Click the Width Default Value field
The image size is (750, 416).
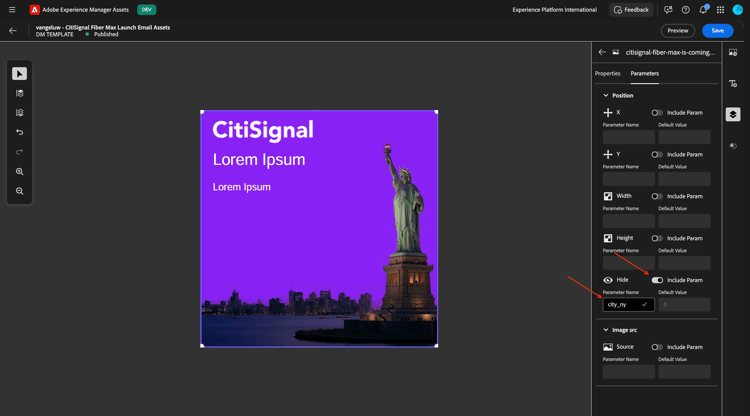tap(684, 221)
